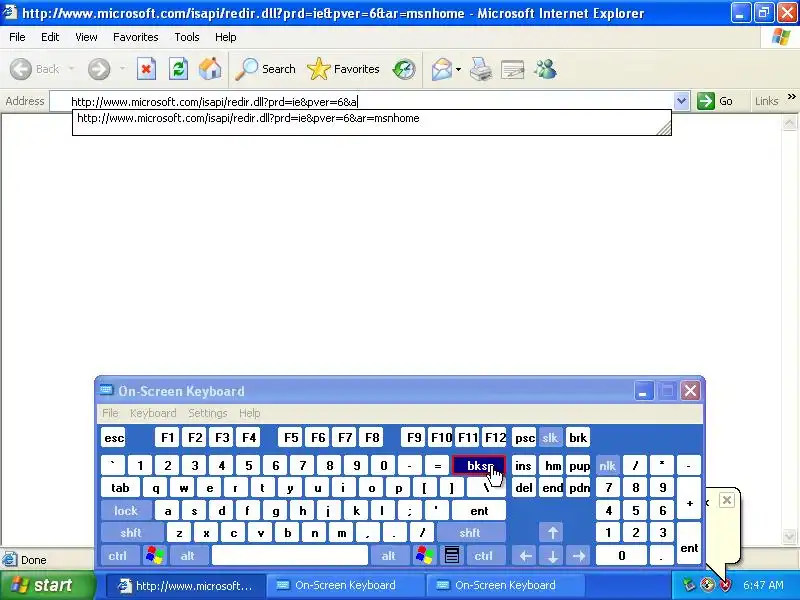The image size is (800, 600).
Task: Open the Mail button dropdown arrow
Action: click(x=459, y=69)
